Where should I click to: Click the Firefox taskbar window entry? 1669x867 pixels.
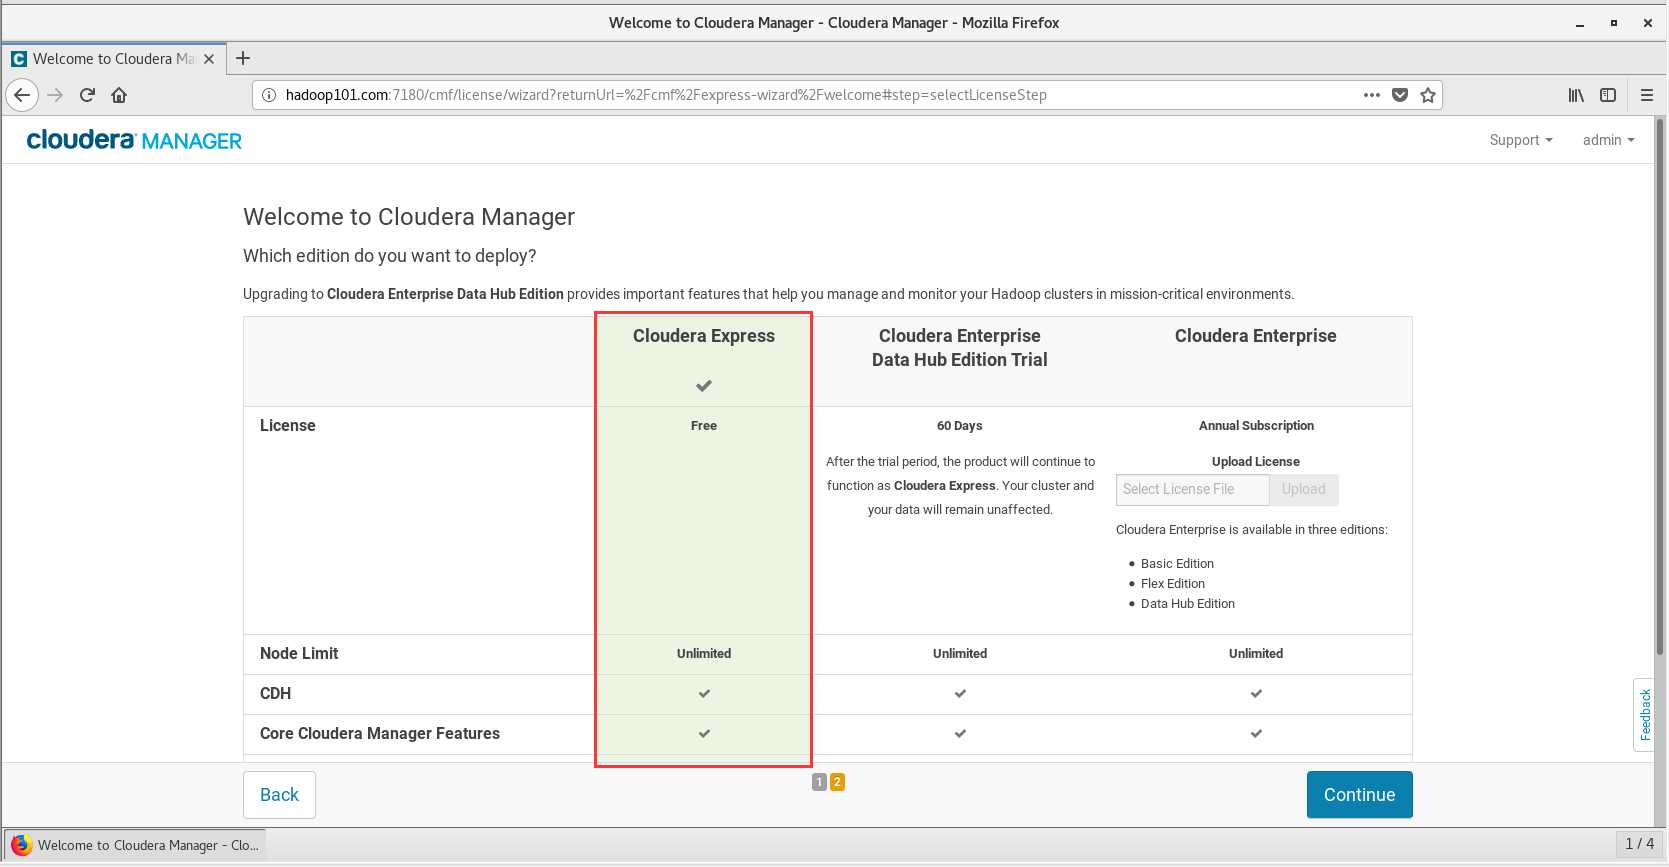click(135, 845)
